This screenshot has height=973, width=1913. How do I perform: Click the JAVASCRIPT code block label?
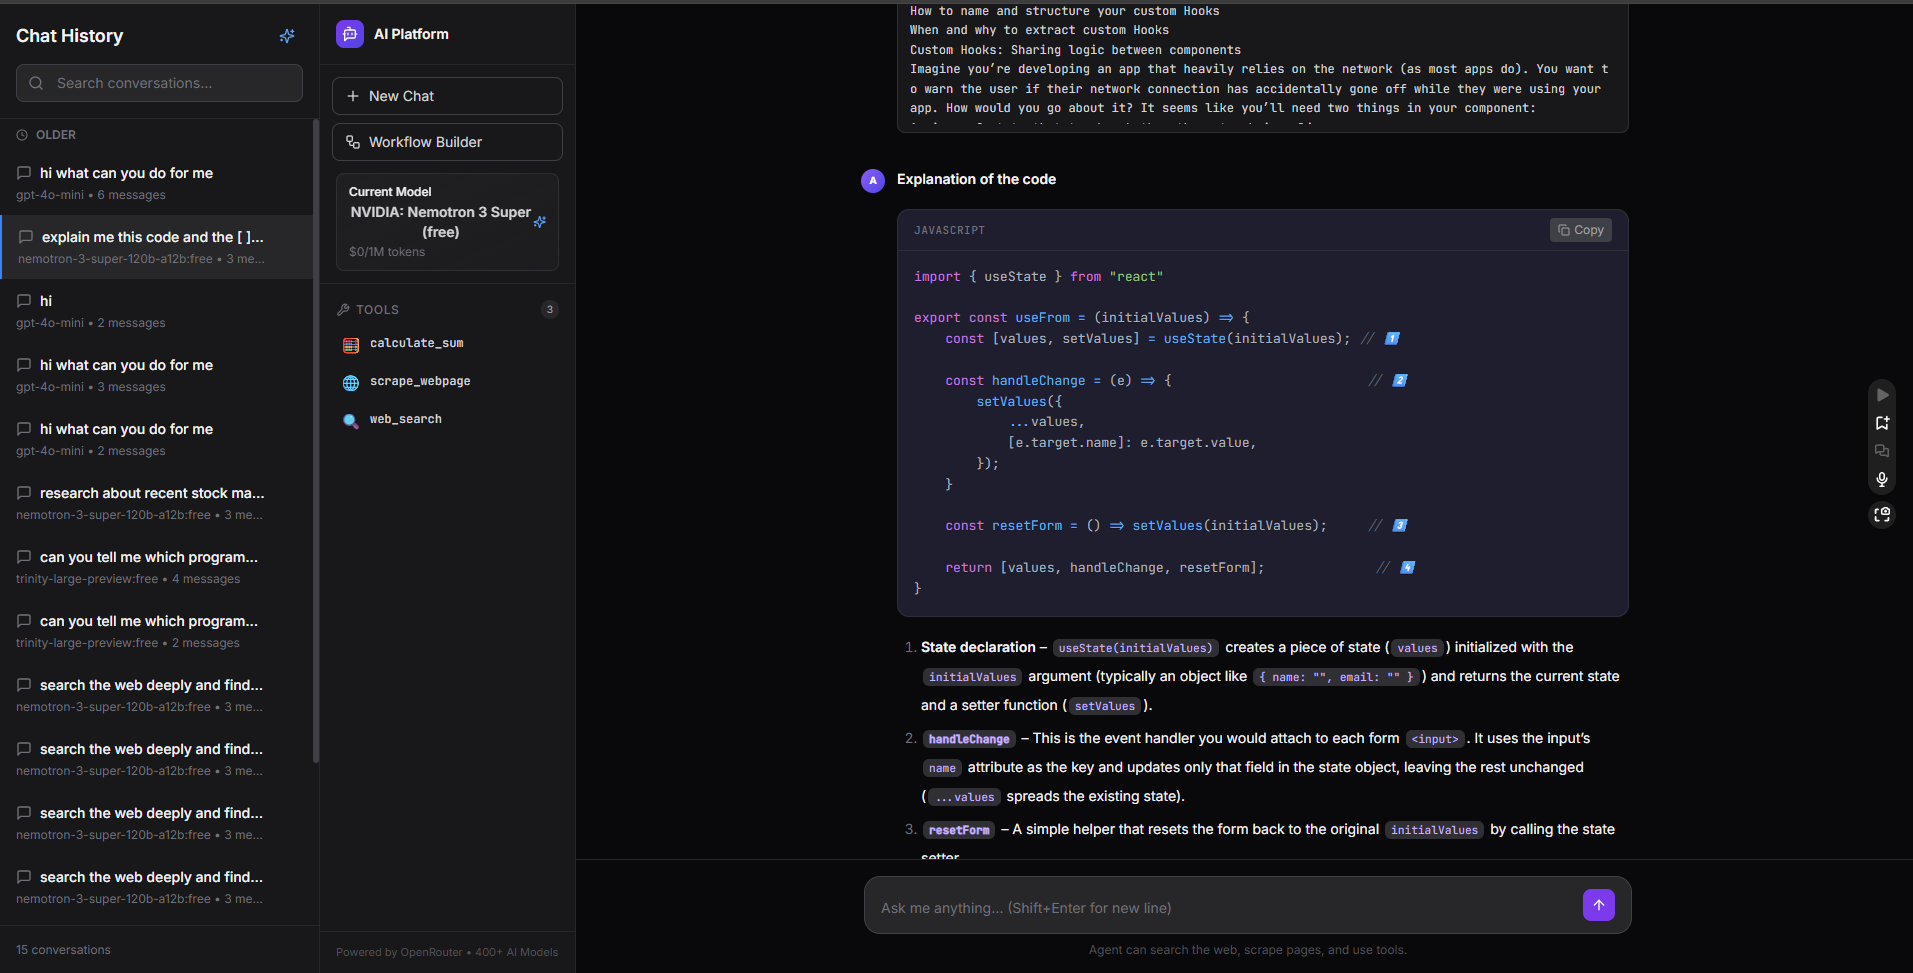click(x=949, y=231)
